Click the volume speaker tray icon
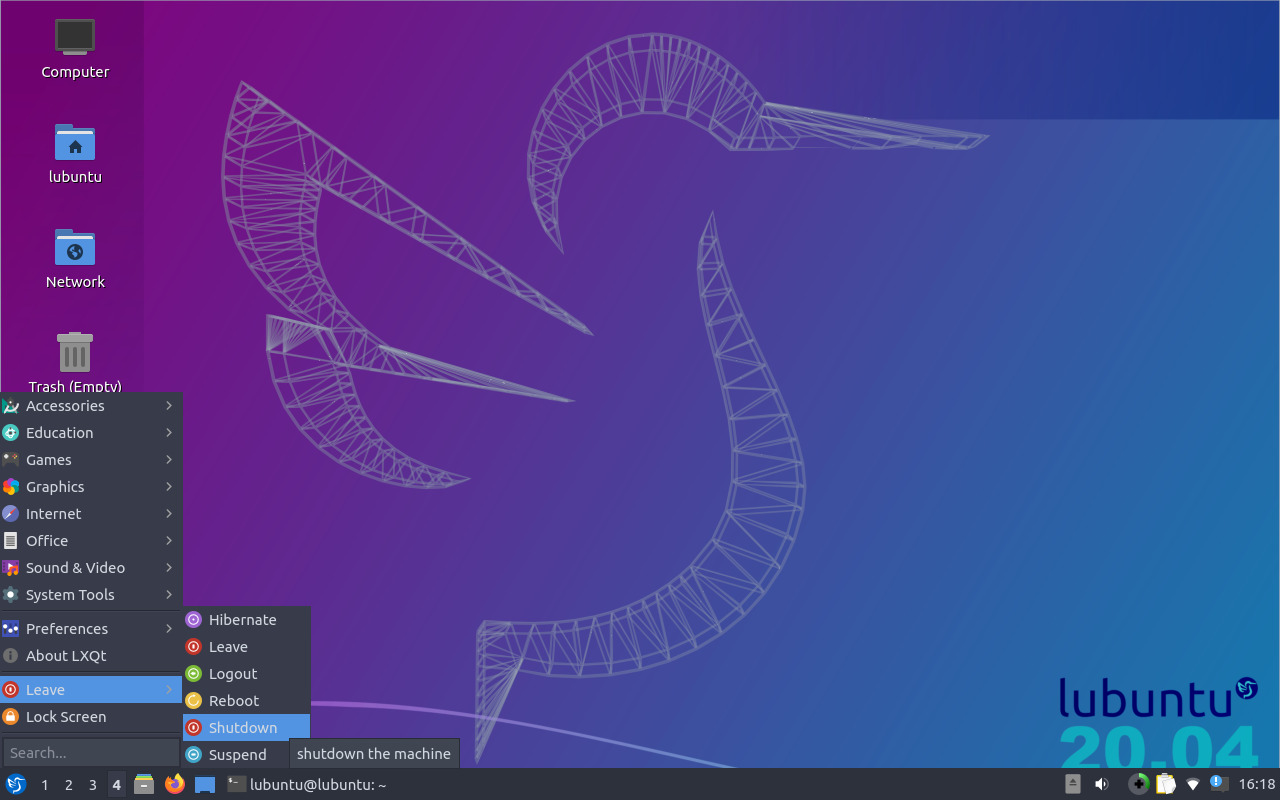The width and height of the screenshot is (1280, 800). pyautogui.click(x=1101, y=784)
